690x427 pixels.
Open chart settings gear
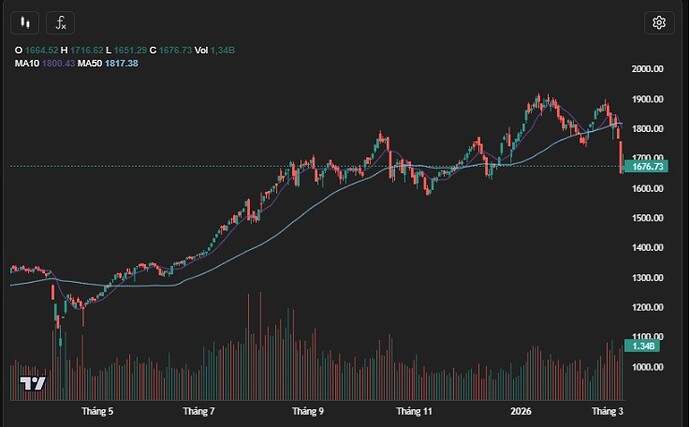click(659, 22)
